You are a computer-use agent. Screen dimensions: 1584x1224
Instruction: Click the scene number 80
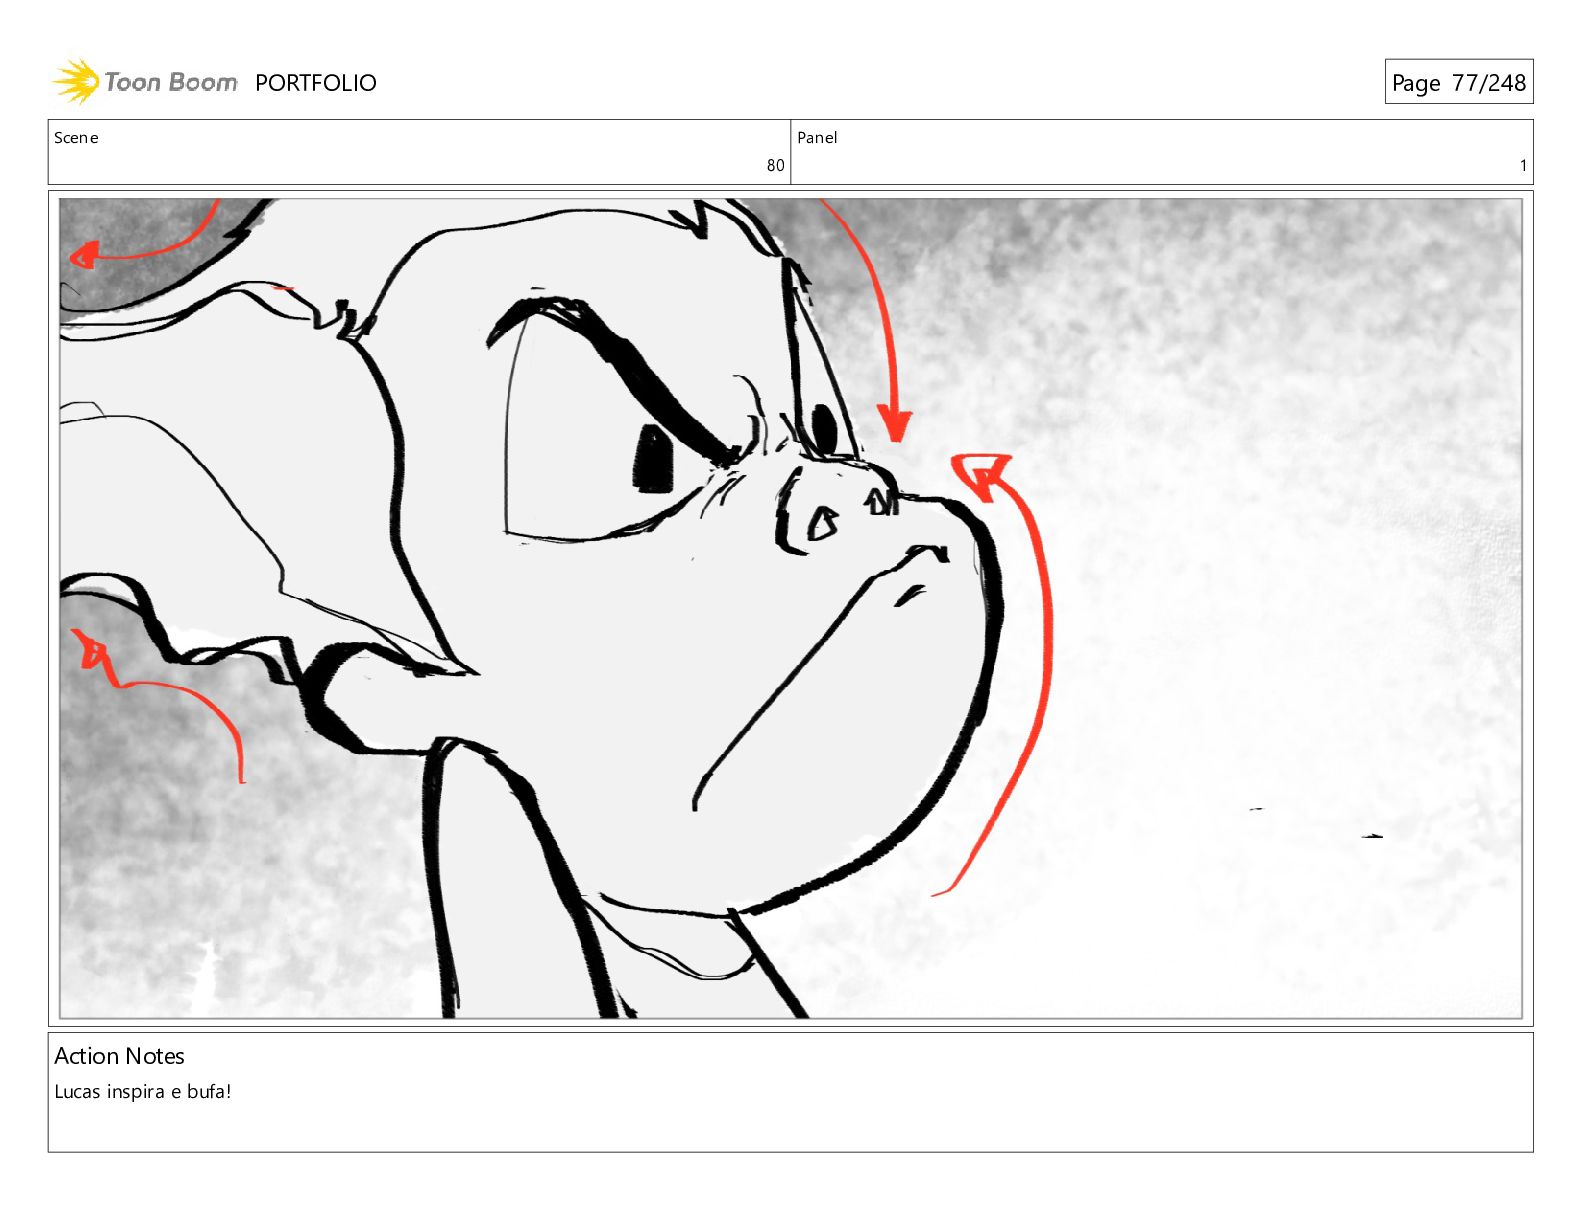point(775,166)
